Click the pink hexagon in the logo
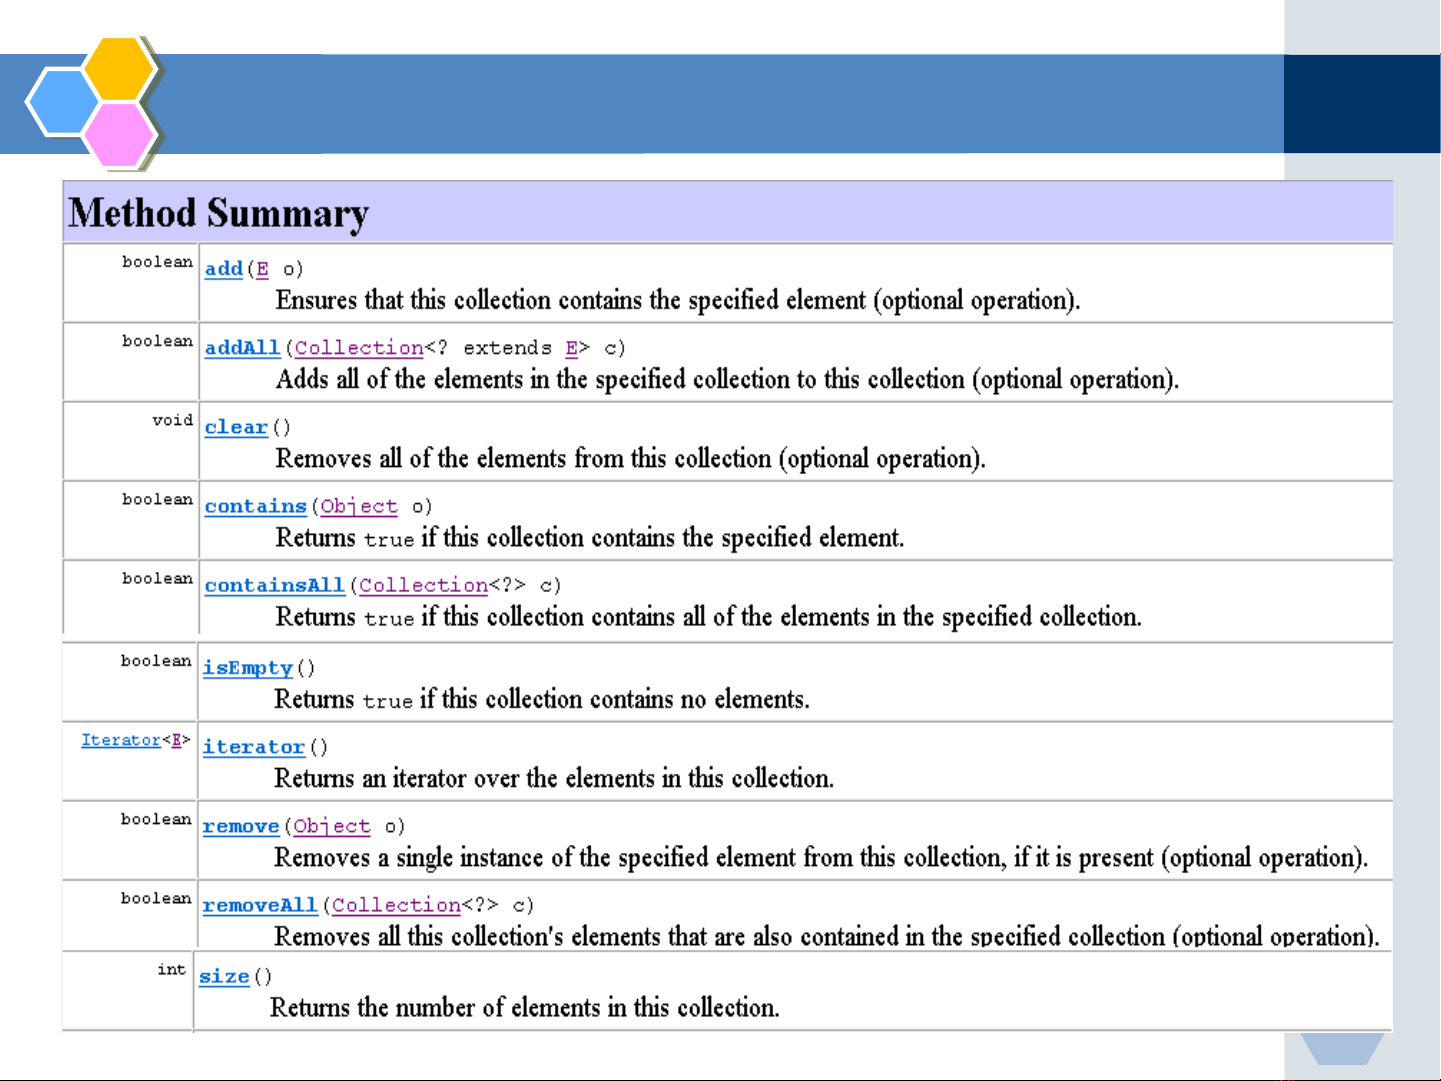1441x1081 pixels. [119, 134]
